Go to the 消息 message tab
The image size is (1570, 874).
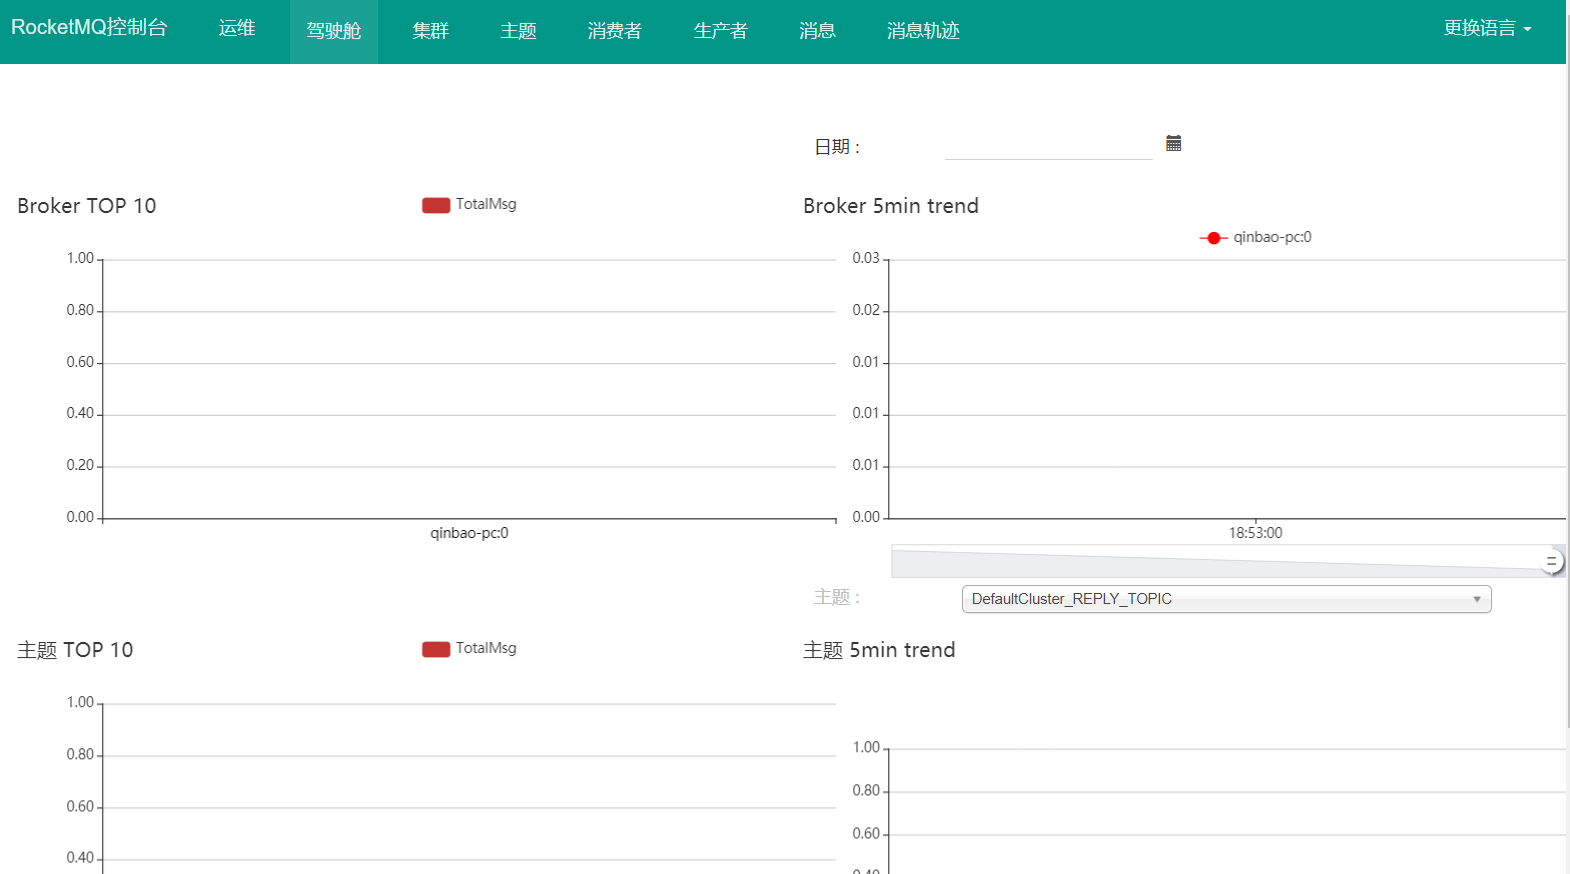point(817,31)
